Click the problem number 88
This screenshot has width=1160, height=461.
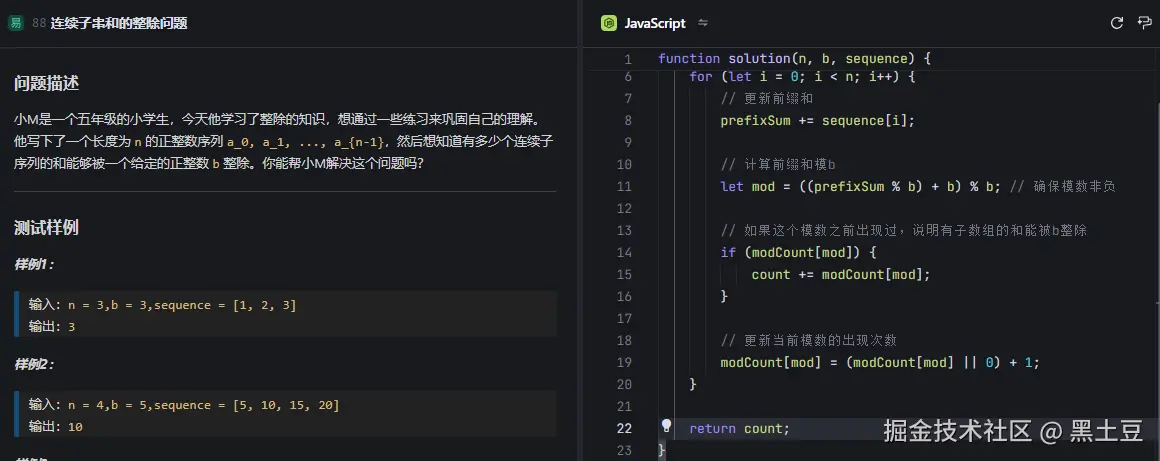[39, 23]
